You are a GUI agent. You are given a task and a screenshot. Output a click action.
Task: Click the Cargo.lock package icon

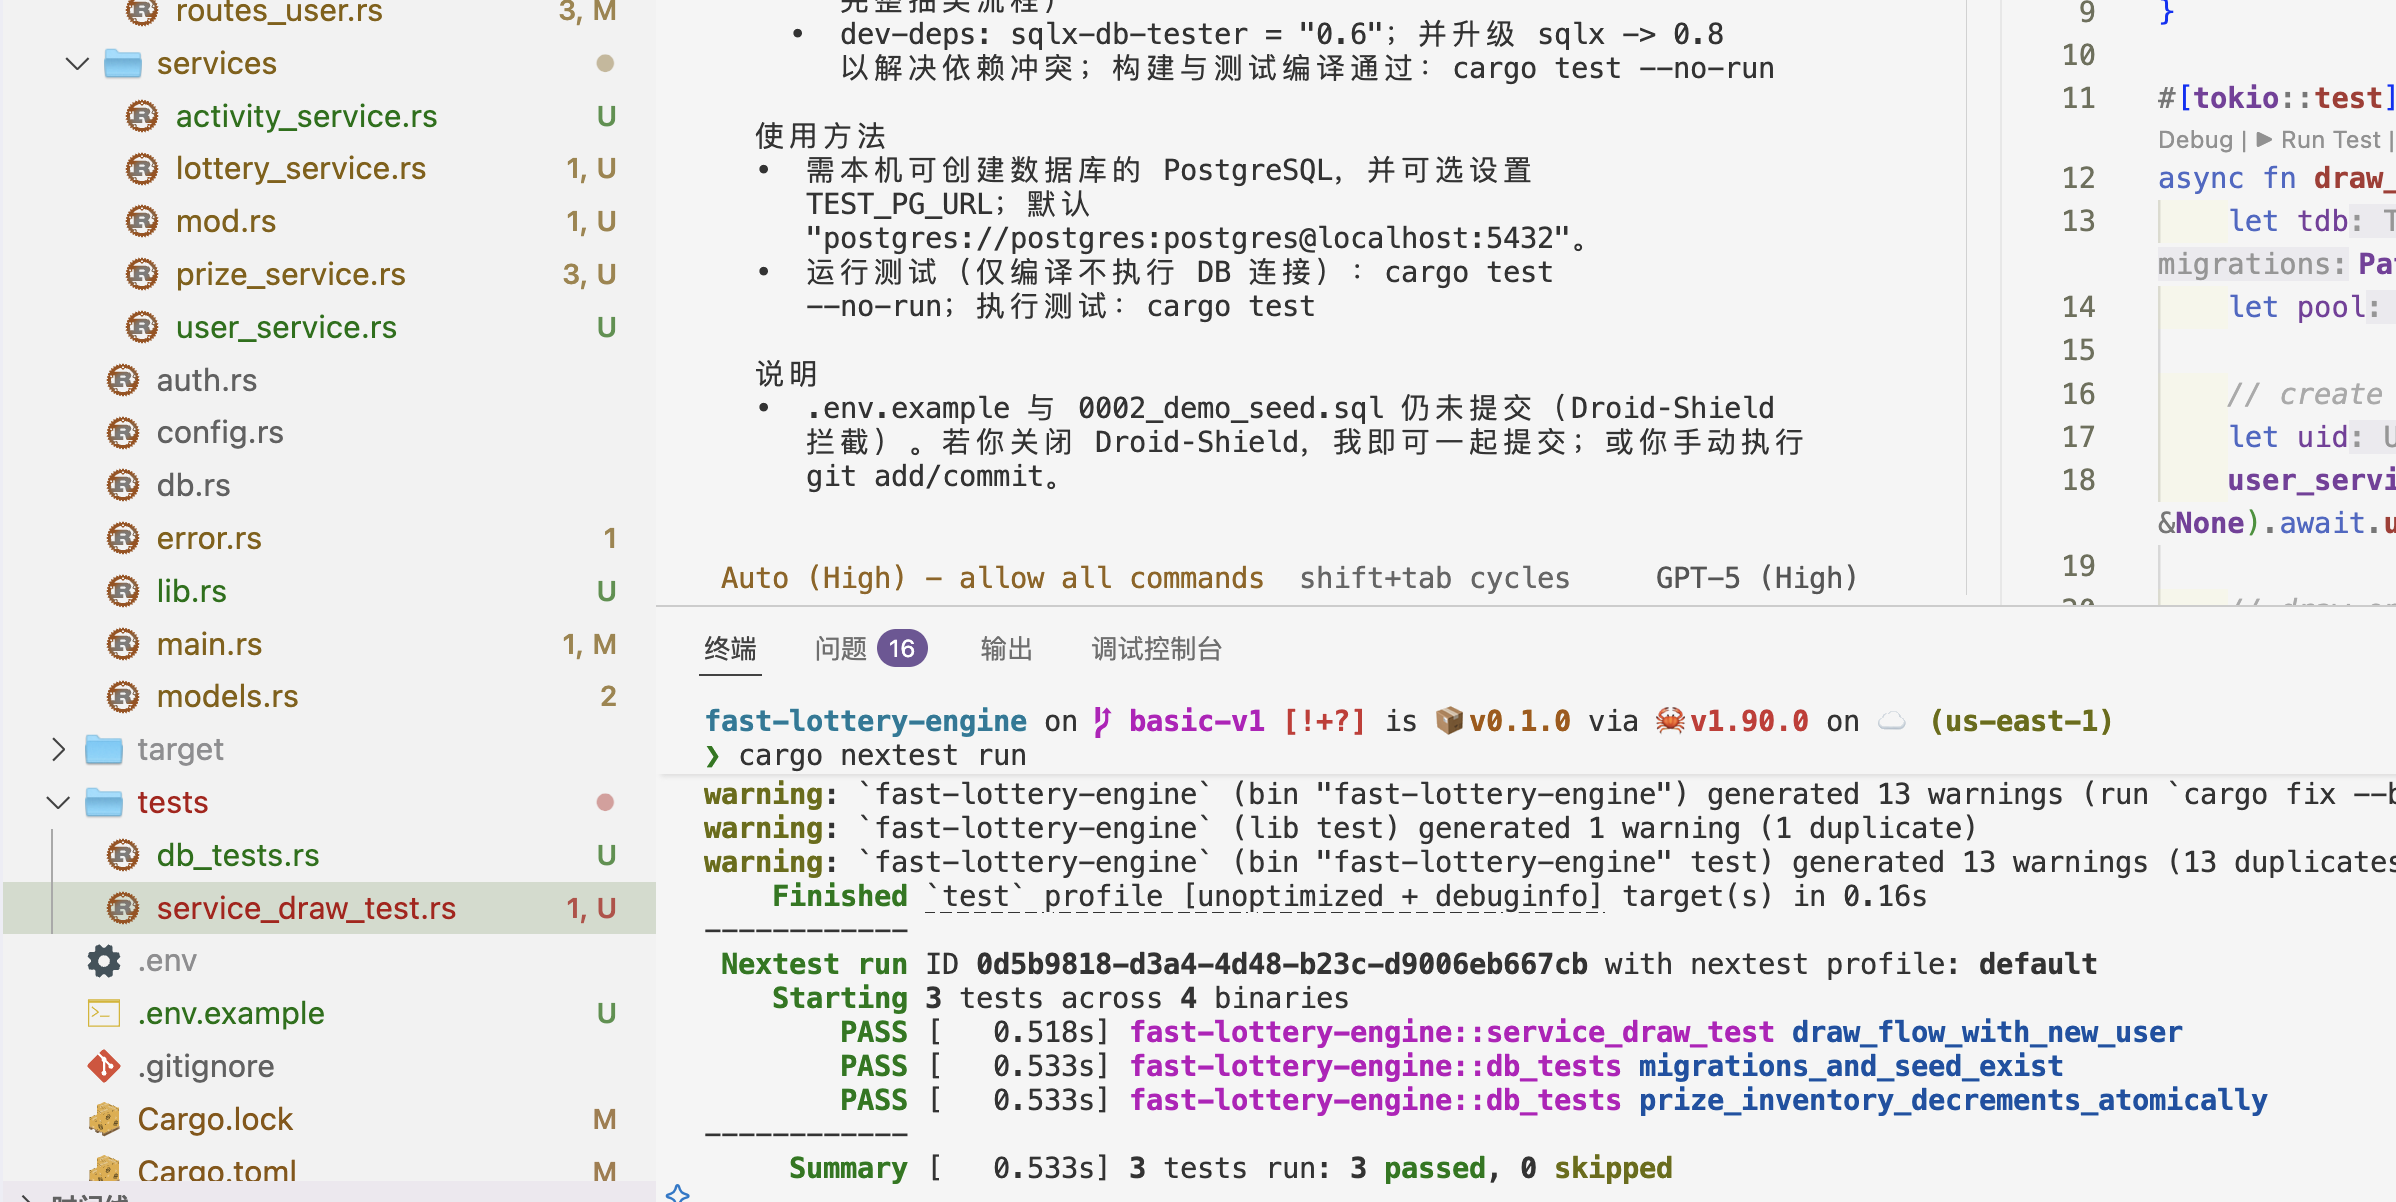[104, 1119]
